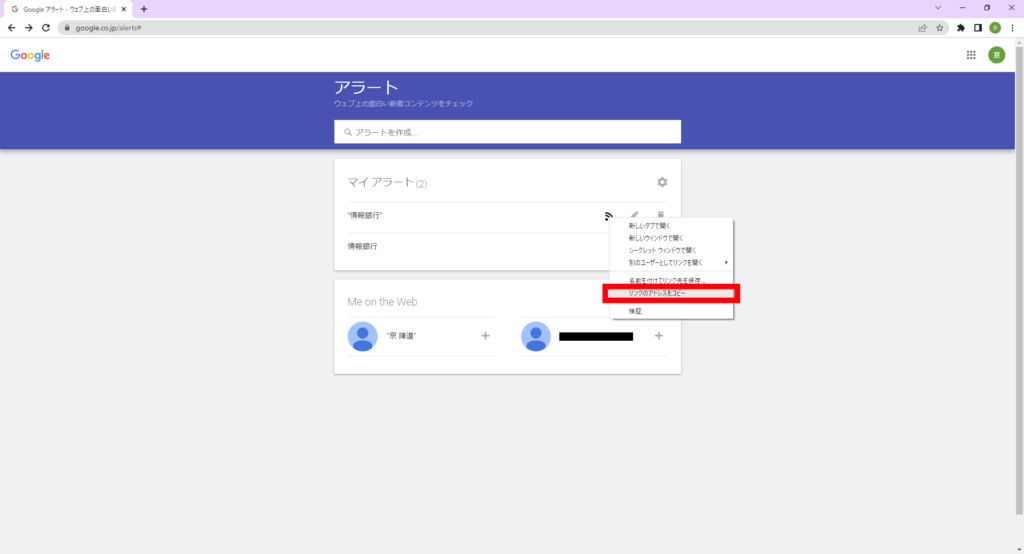Open the Google apps grid
This screenshot has width=1024, height=554.
[971, 55]
